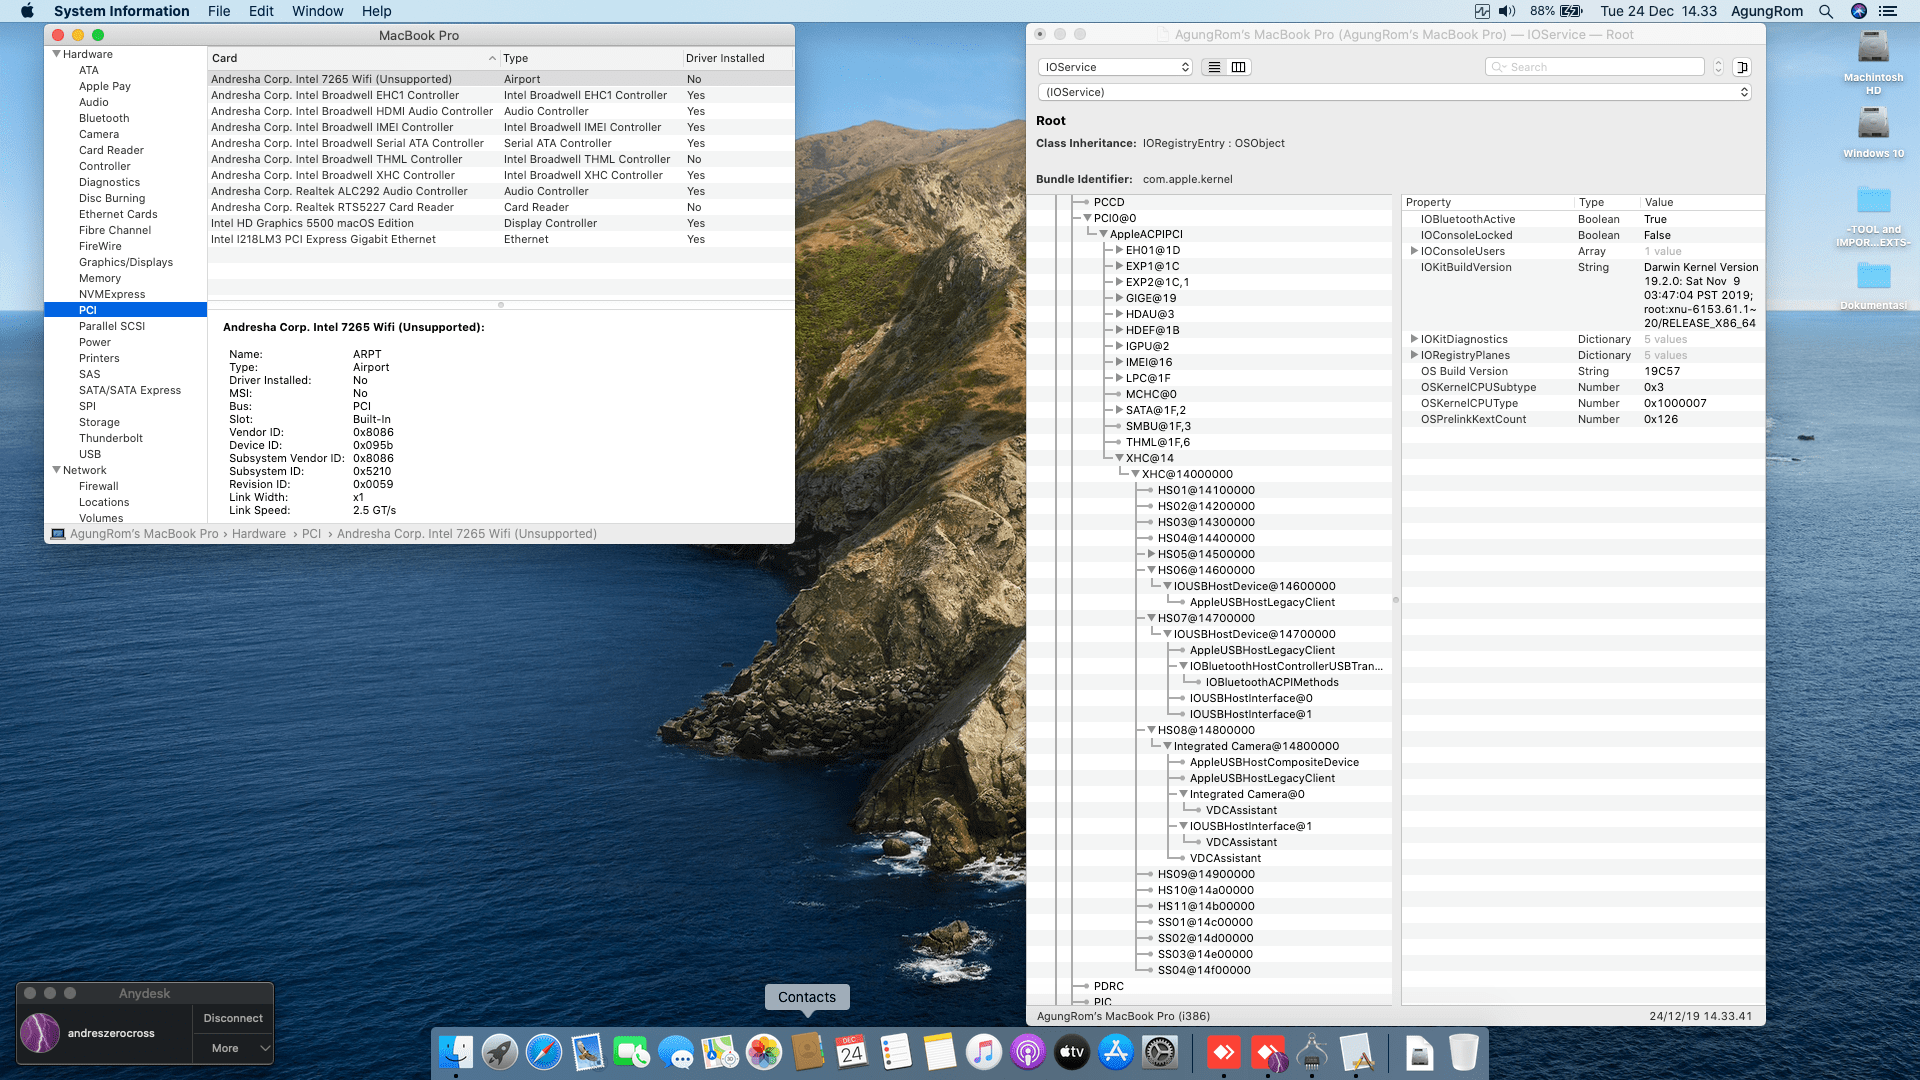Expand the IOKitDiagnostics property row
Screen dimensions: 1920x1080
pyautogui.click(x=1413, y=339)
